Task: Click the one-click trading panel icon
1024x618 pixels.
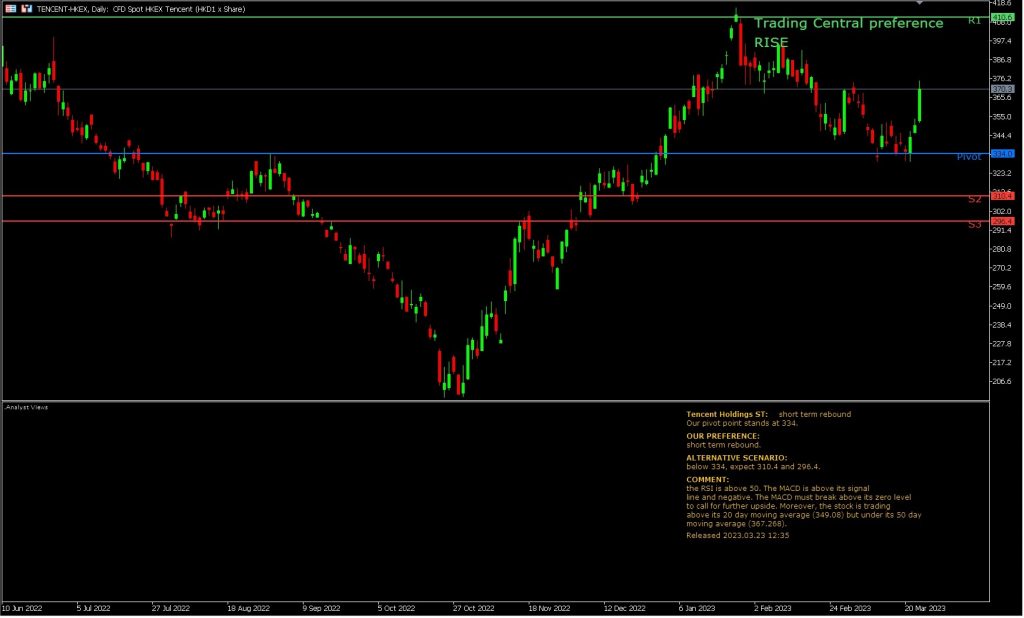Action: pyautogui.click(x=27, y=9)
